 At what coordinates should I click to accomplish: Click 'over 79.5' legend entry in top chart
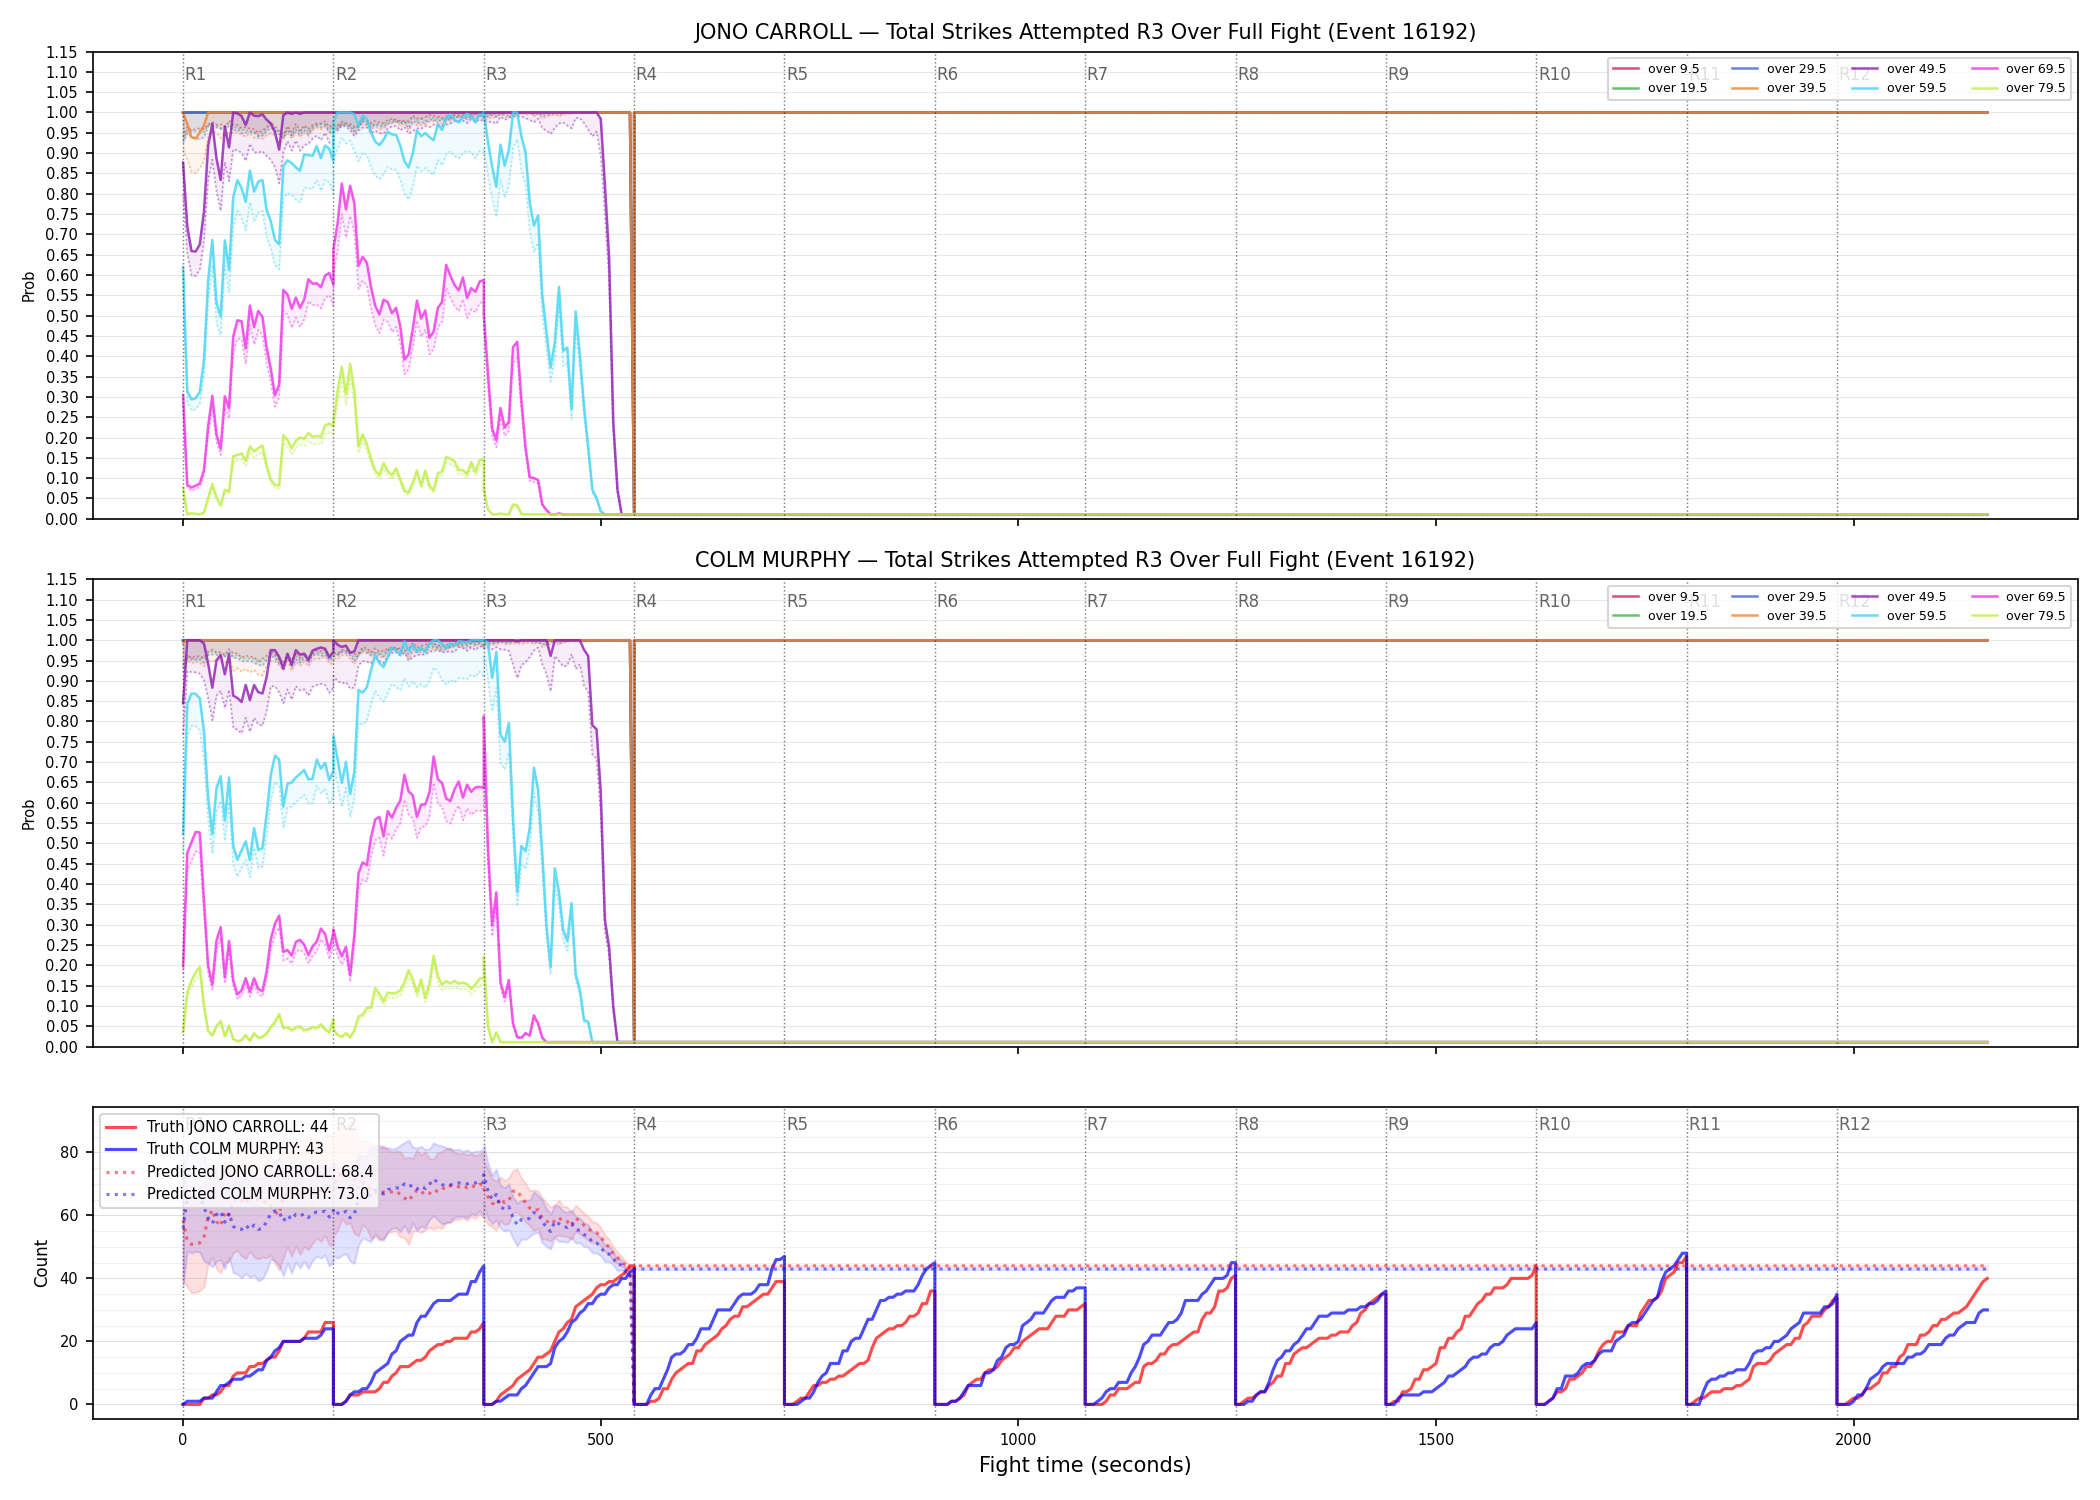coord(2018,88)
